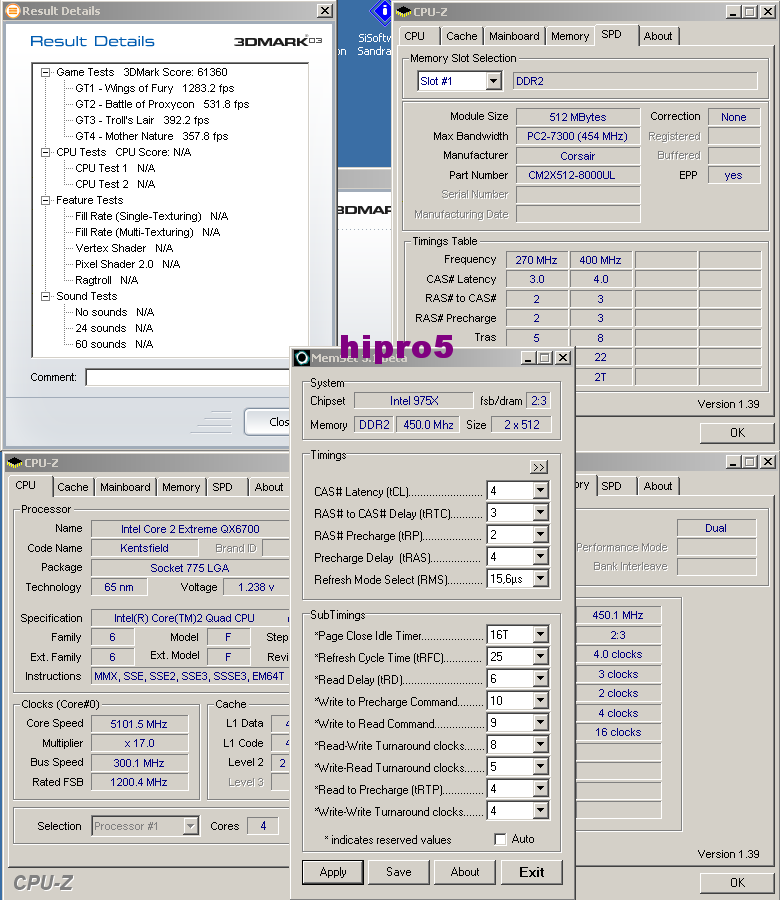Open About tab in bottom-left CPU-Z window
Viewport: 780px width, 900px height.
269,487
